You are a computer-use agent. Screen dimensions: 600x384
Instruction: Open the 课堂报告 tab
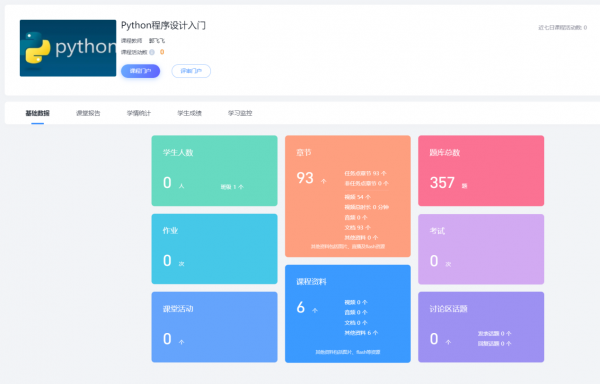click(x=88, y=113)
